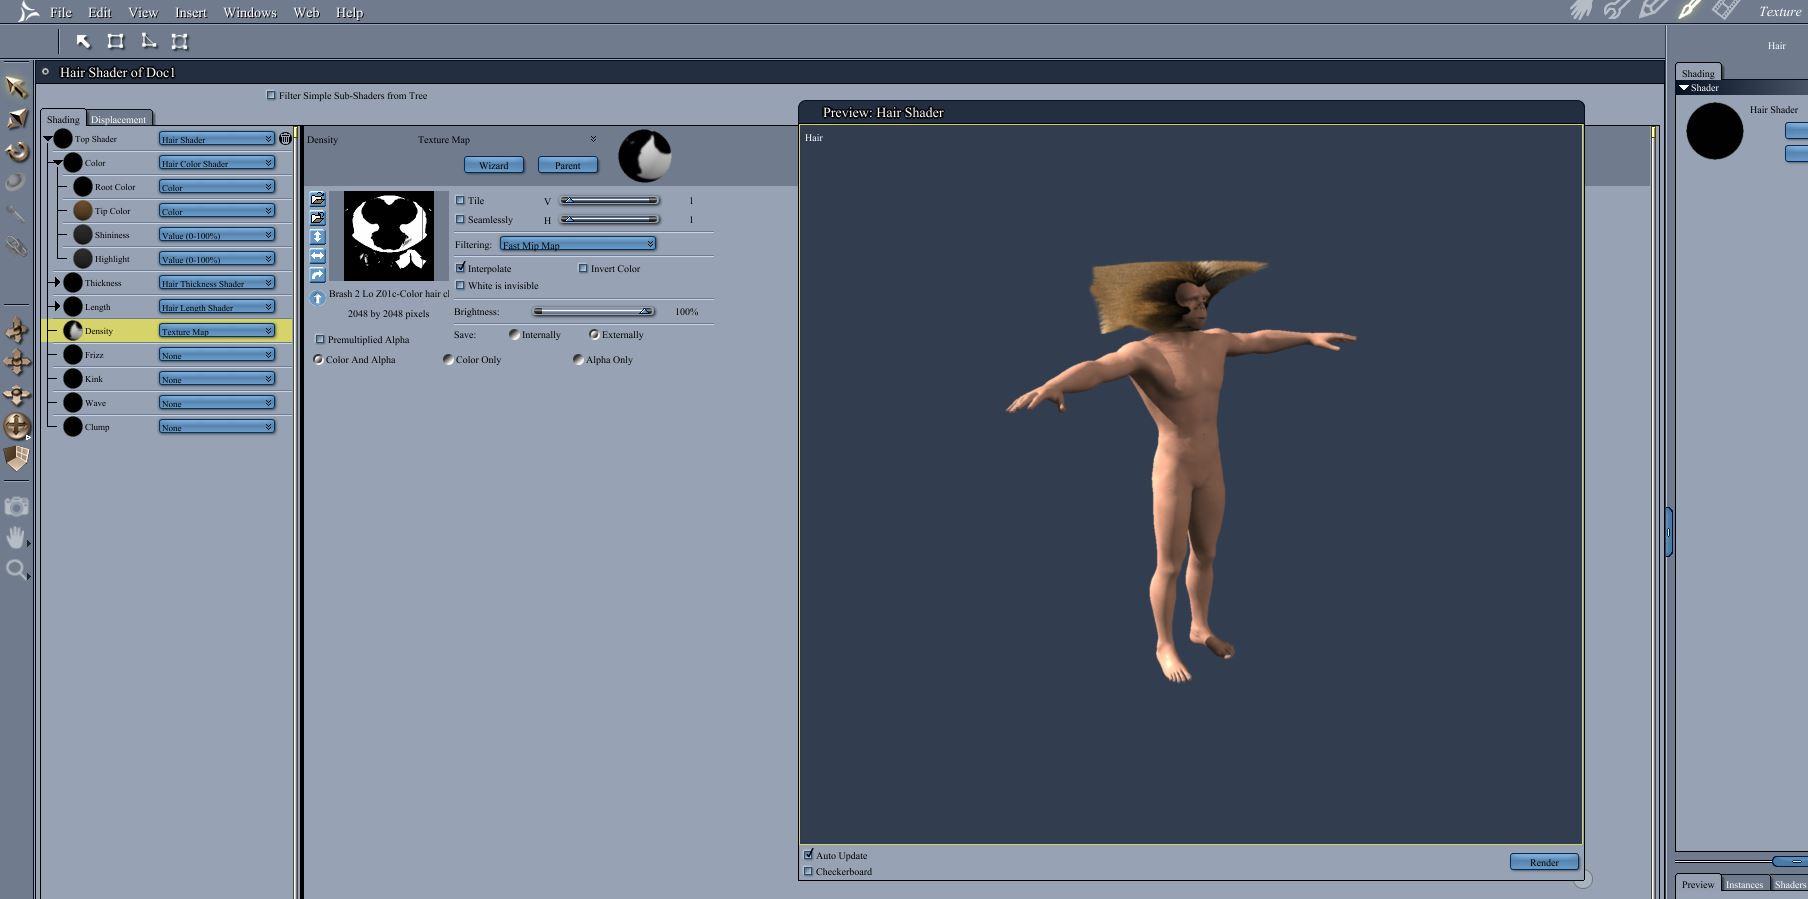The width and height of the screenshot is (1808, 899).
Task: Select the Alpha Only radio button
Action: click(x=578, y=360)
